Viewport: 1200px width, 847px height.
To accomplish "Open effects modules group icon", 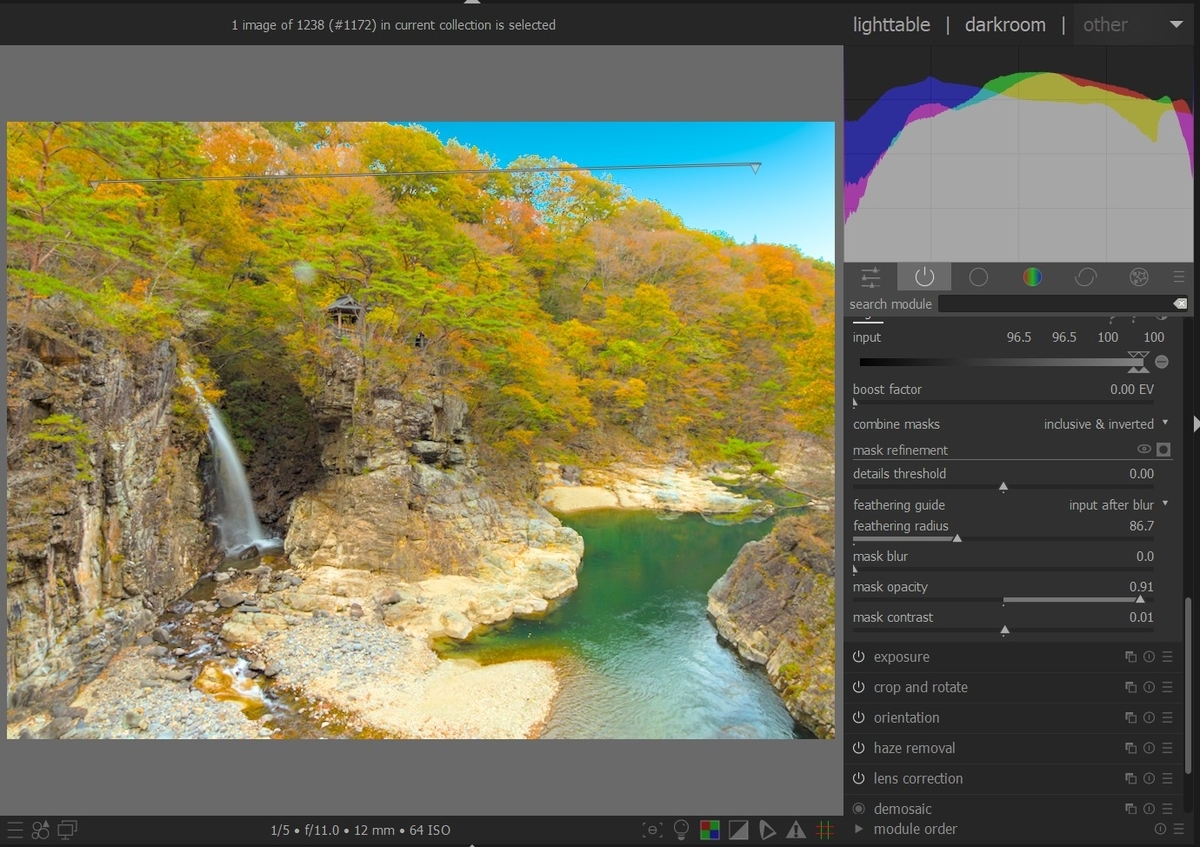I will (x=1138, y=277).
